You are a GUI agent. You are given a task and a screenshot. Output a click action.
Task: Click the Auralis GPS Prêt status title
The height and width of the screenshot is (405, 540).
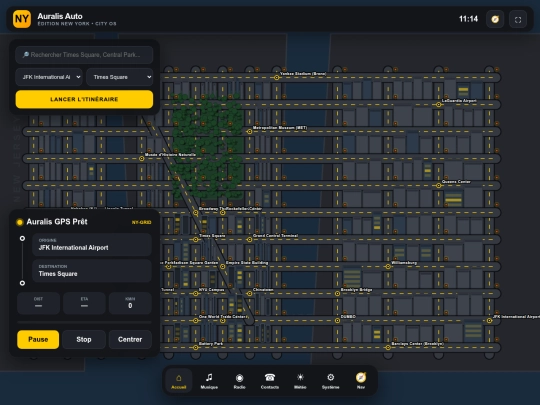57,222
